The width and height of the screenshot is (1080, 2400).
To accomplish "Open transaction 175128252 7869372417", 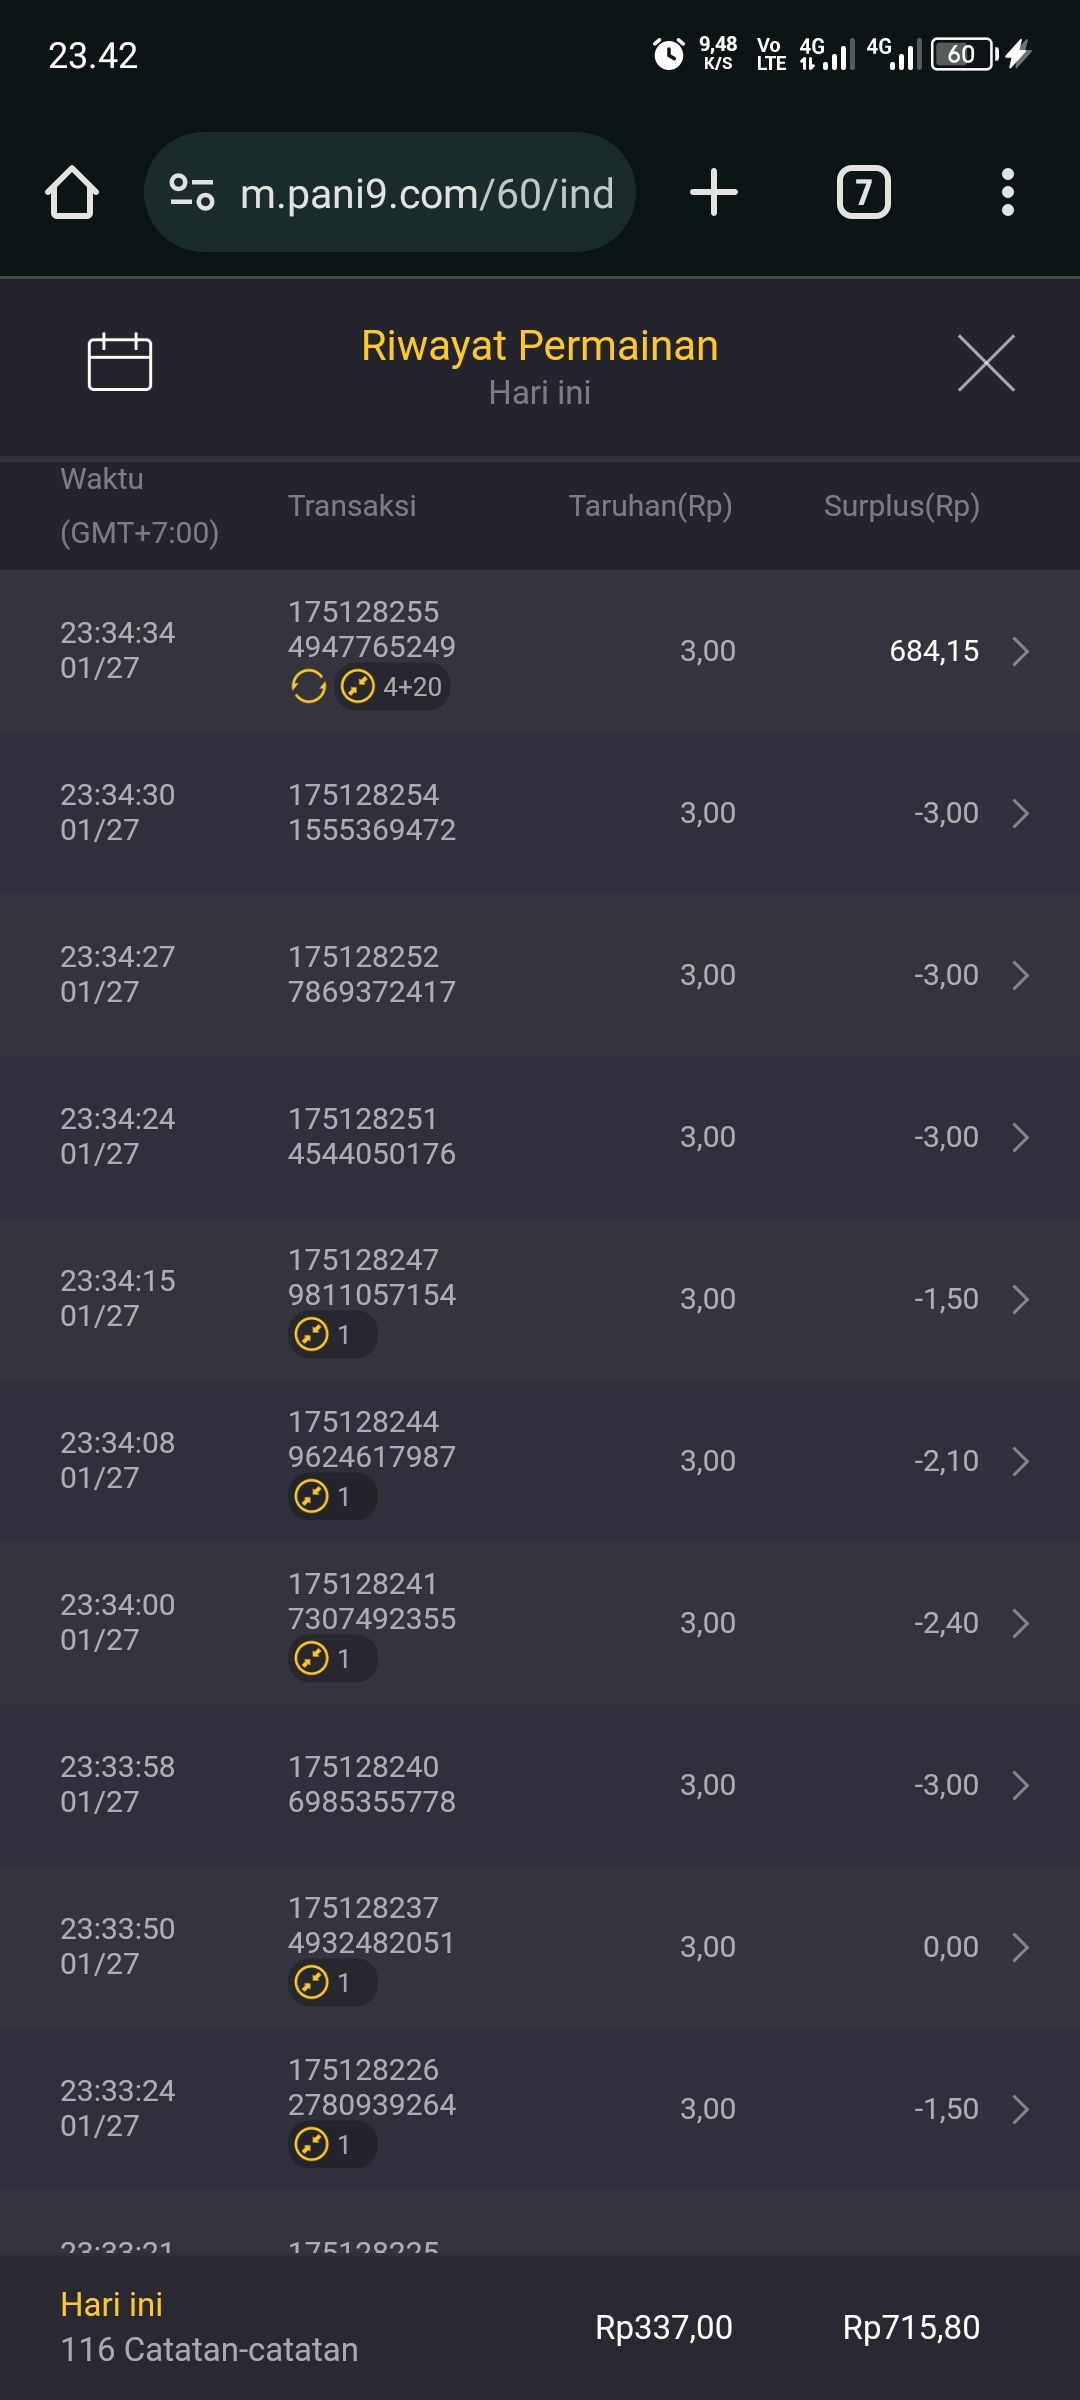I will pos(371,974).
